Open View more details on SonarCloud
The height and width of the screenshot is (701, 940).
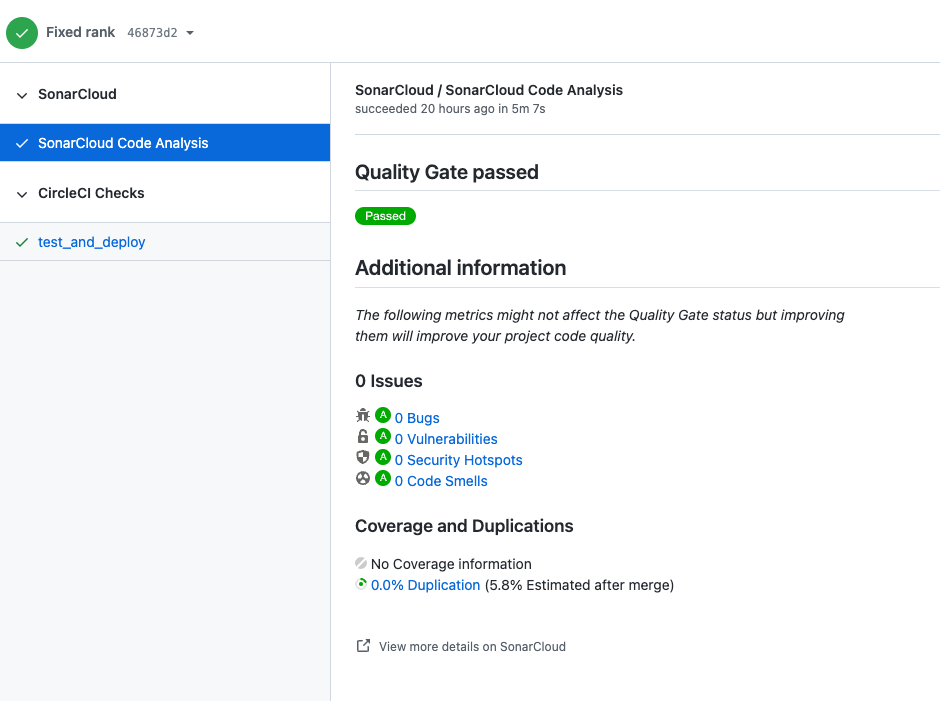click(x=471, y=646)
